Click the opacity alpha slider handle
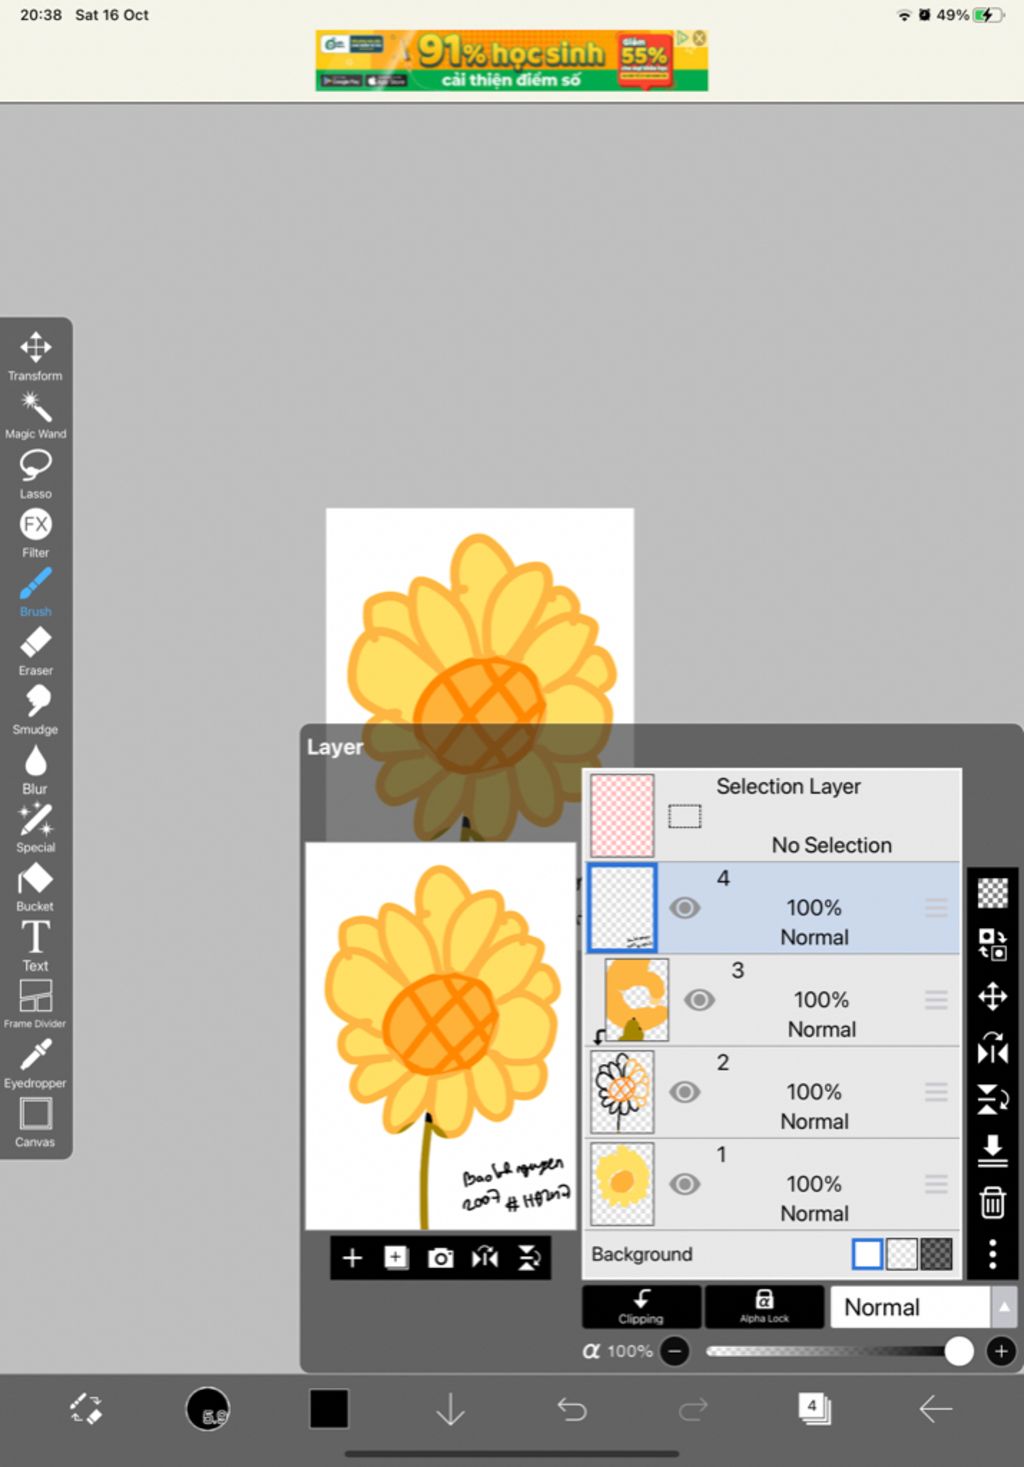 coord(959,1352)
